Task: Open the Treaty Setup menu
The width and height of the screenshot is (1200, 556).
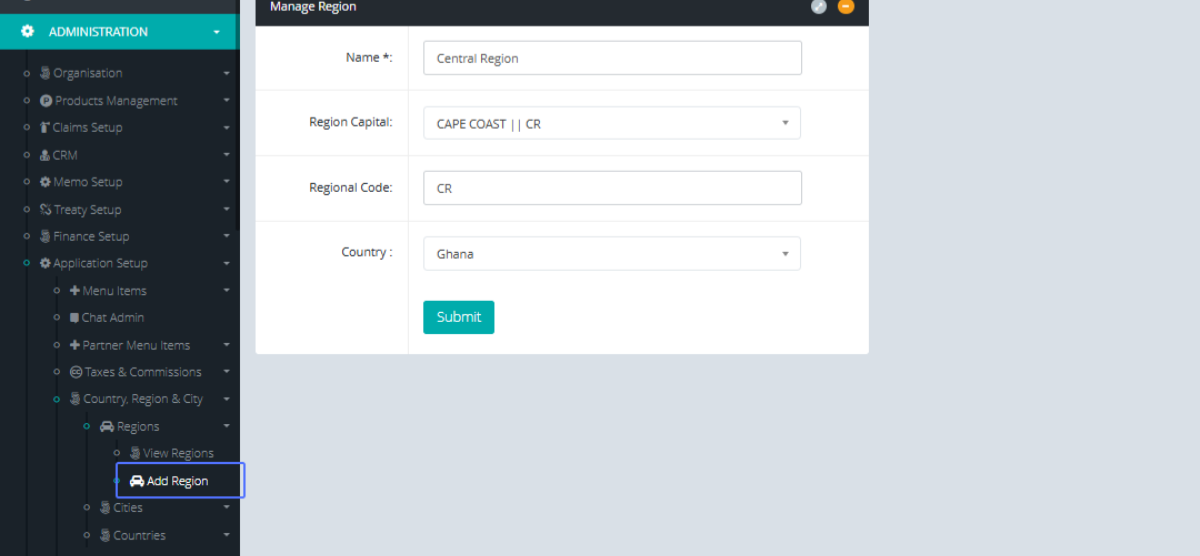Action: [x=87, y=210]
